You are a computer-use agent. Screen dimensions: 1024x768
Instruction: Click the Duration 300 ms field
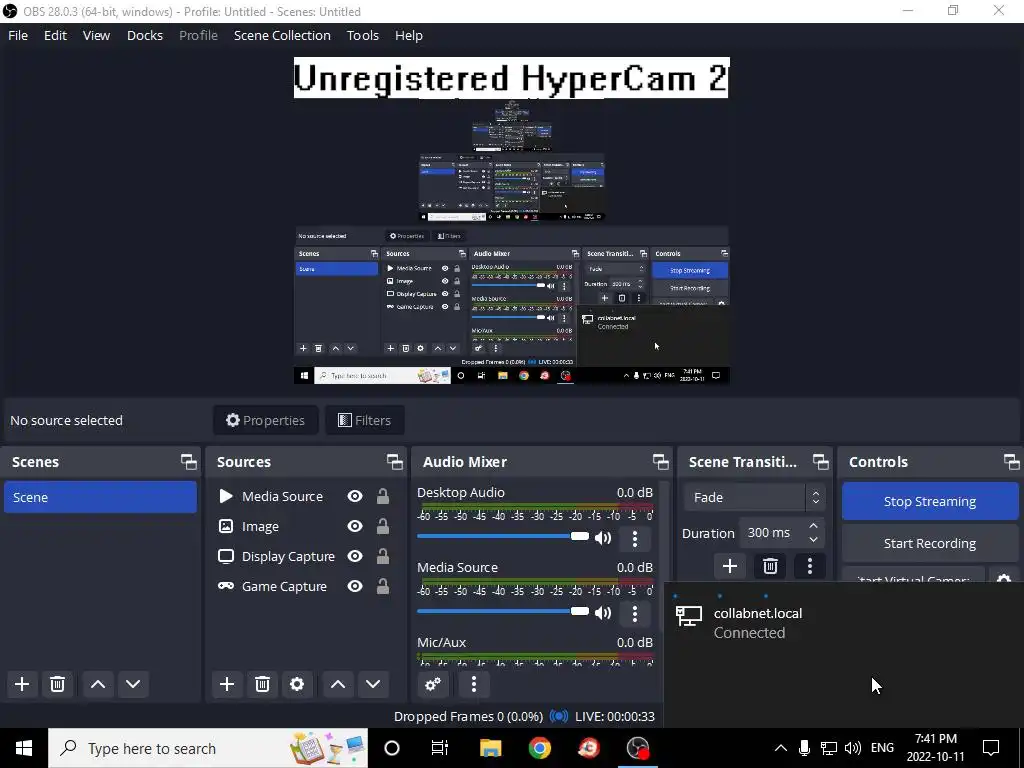tap(782, 532)
